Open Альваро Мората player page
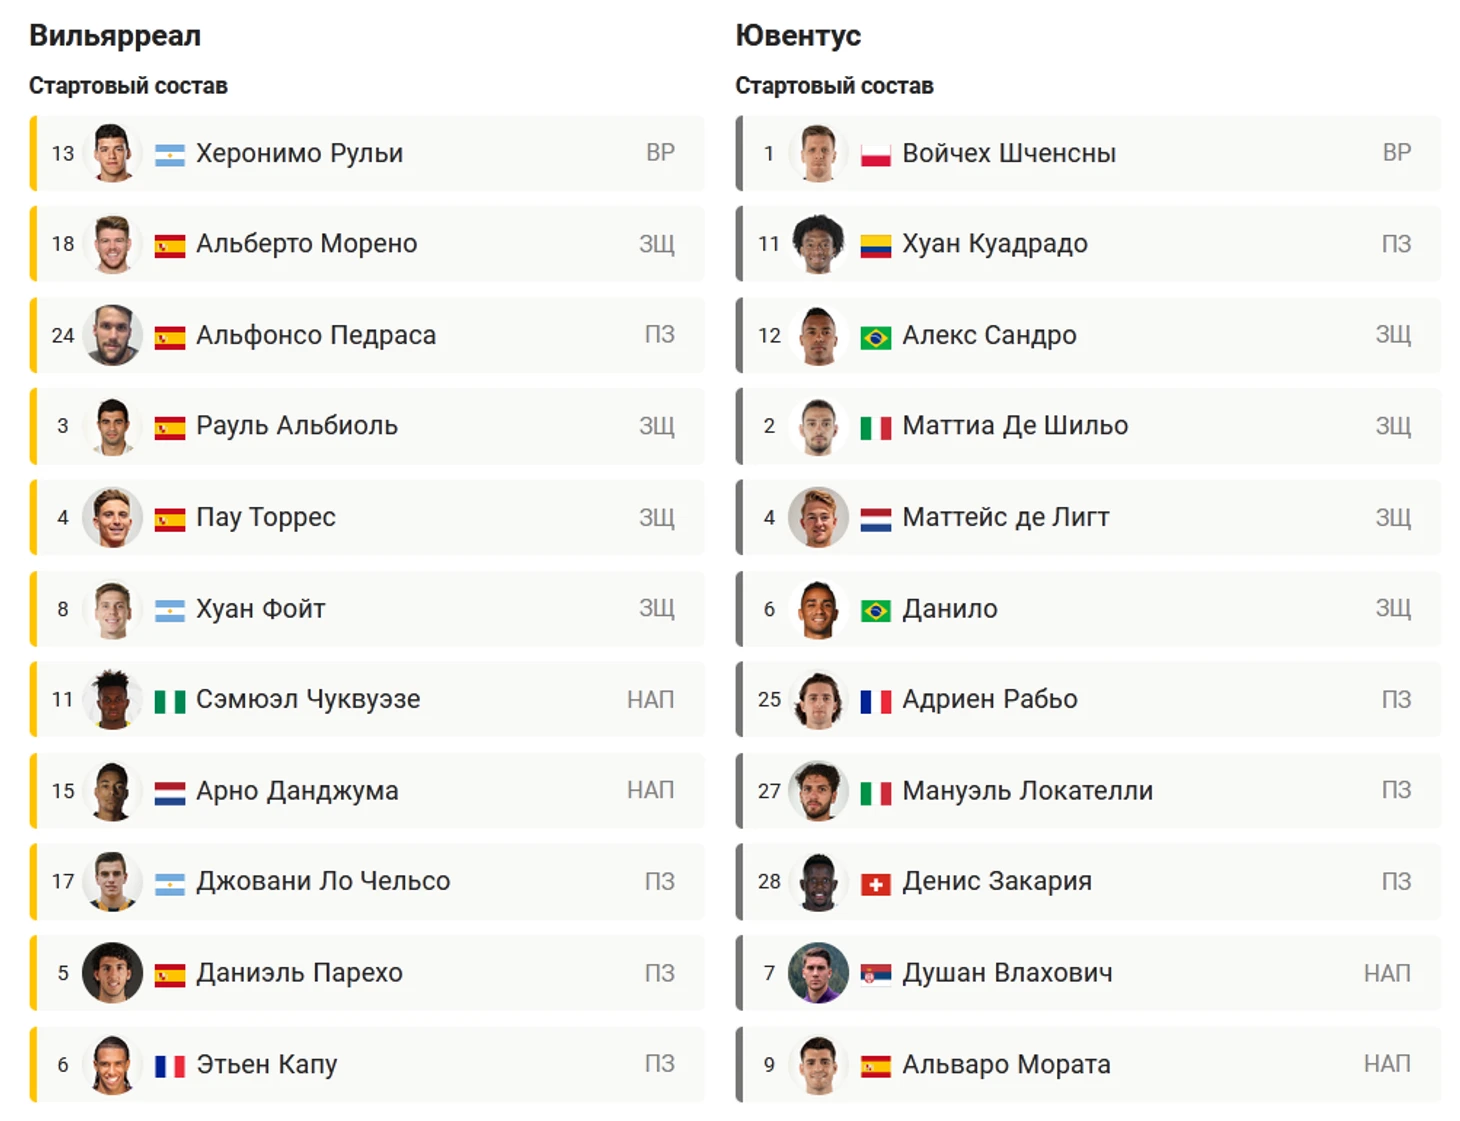The width and height of the screenshot is (1460, 1121). point(1006,1064)
